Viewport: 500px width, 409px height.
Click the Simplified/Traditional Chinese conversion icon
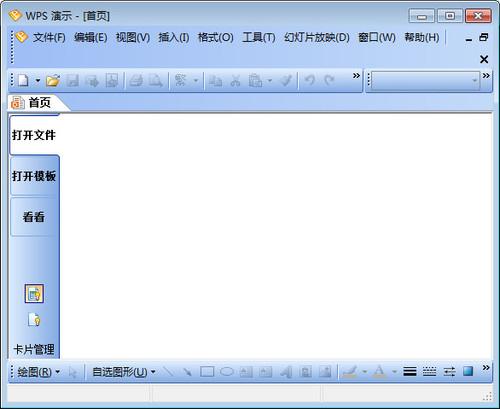(181, 81)
